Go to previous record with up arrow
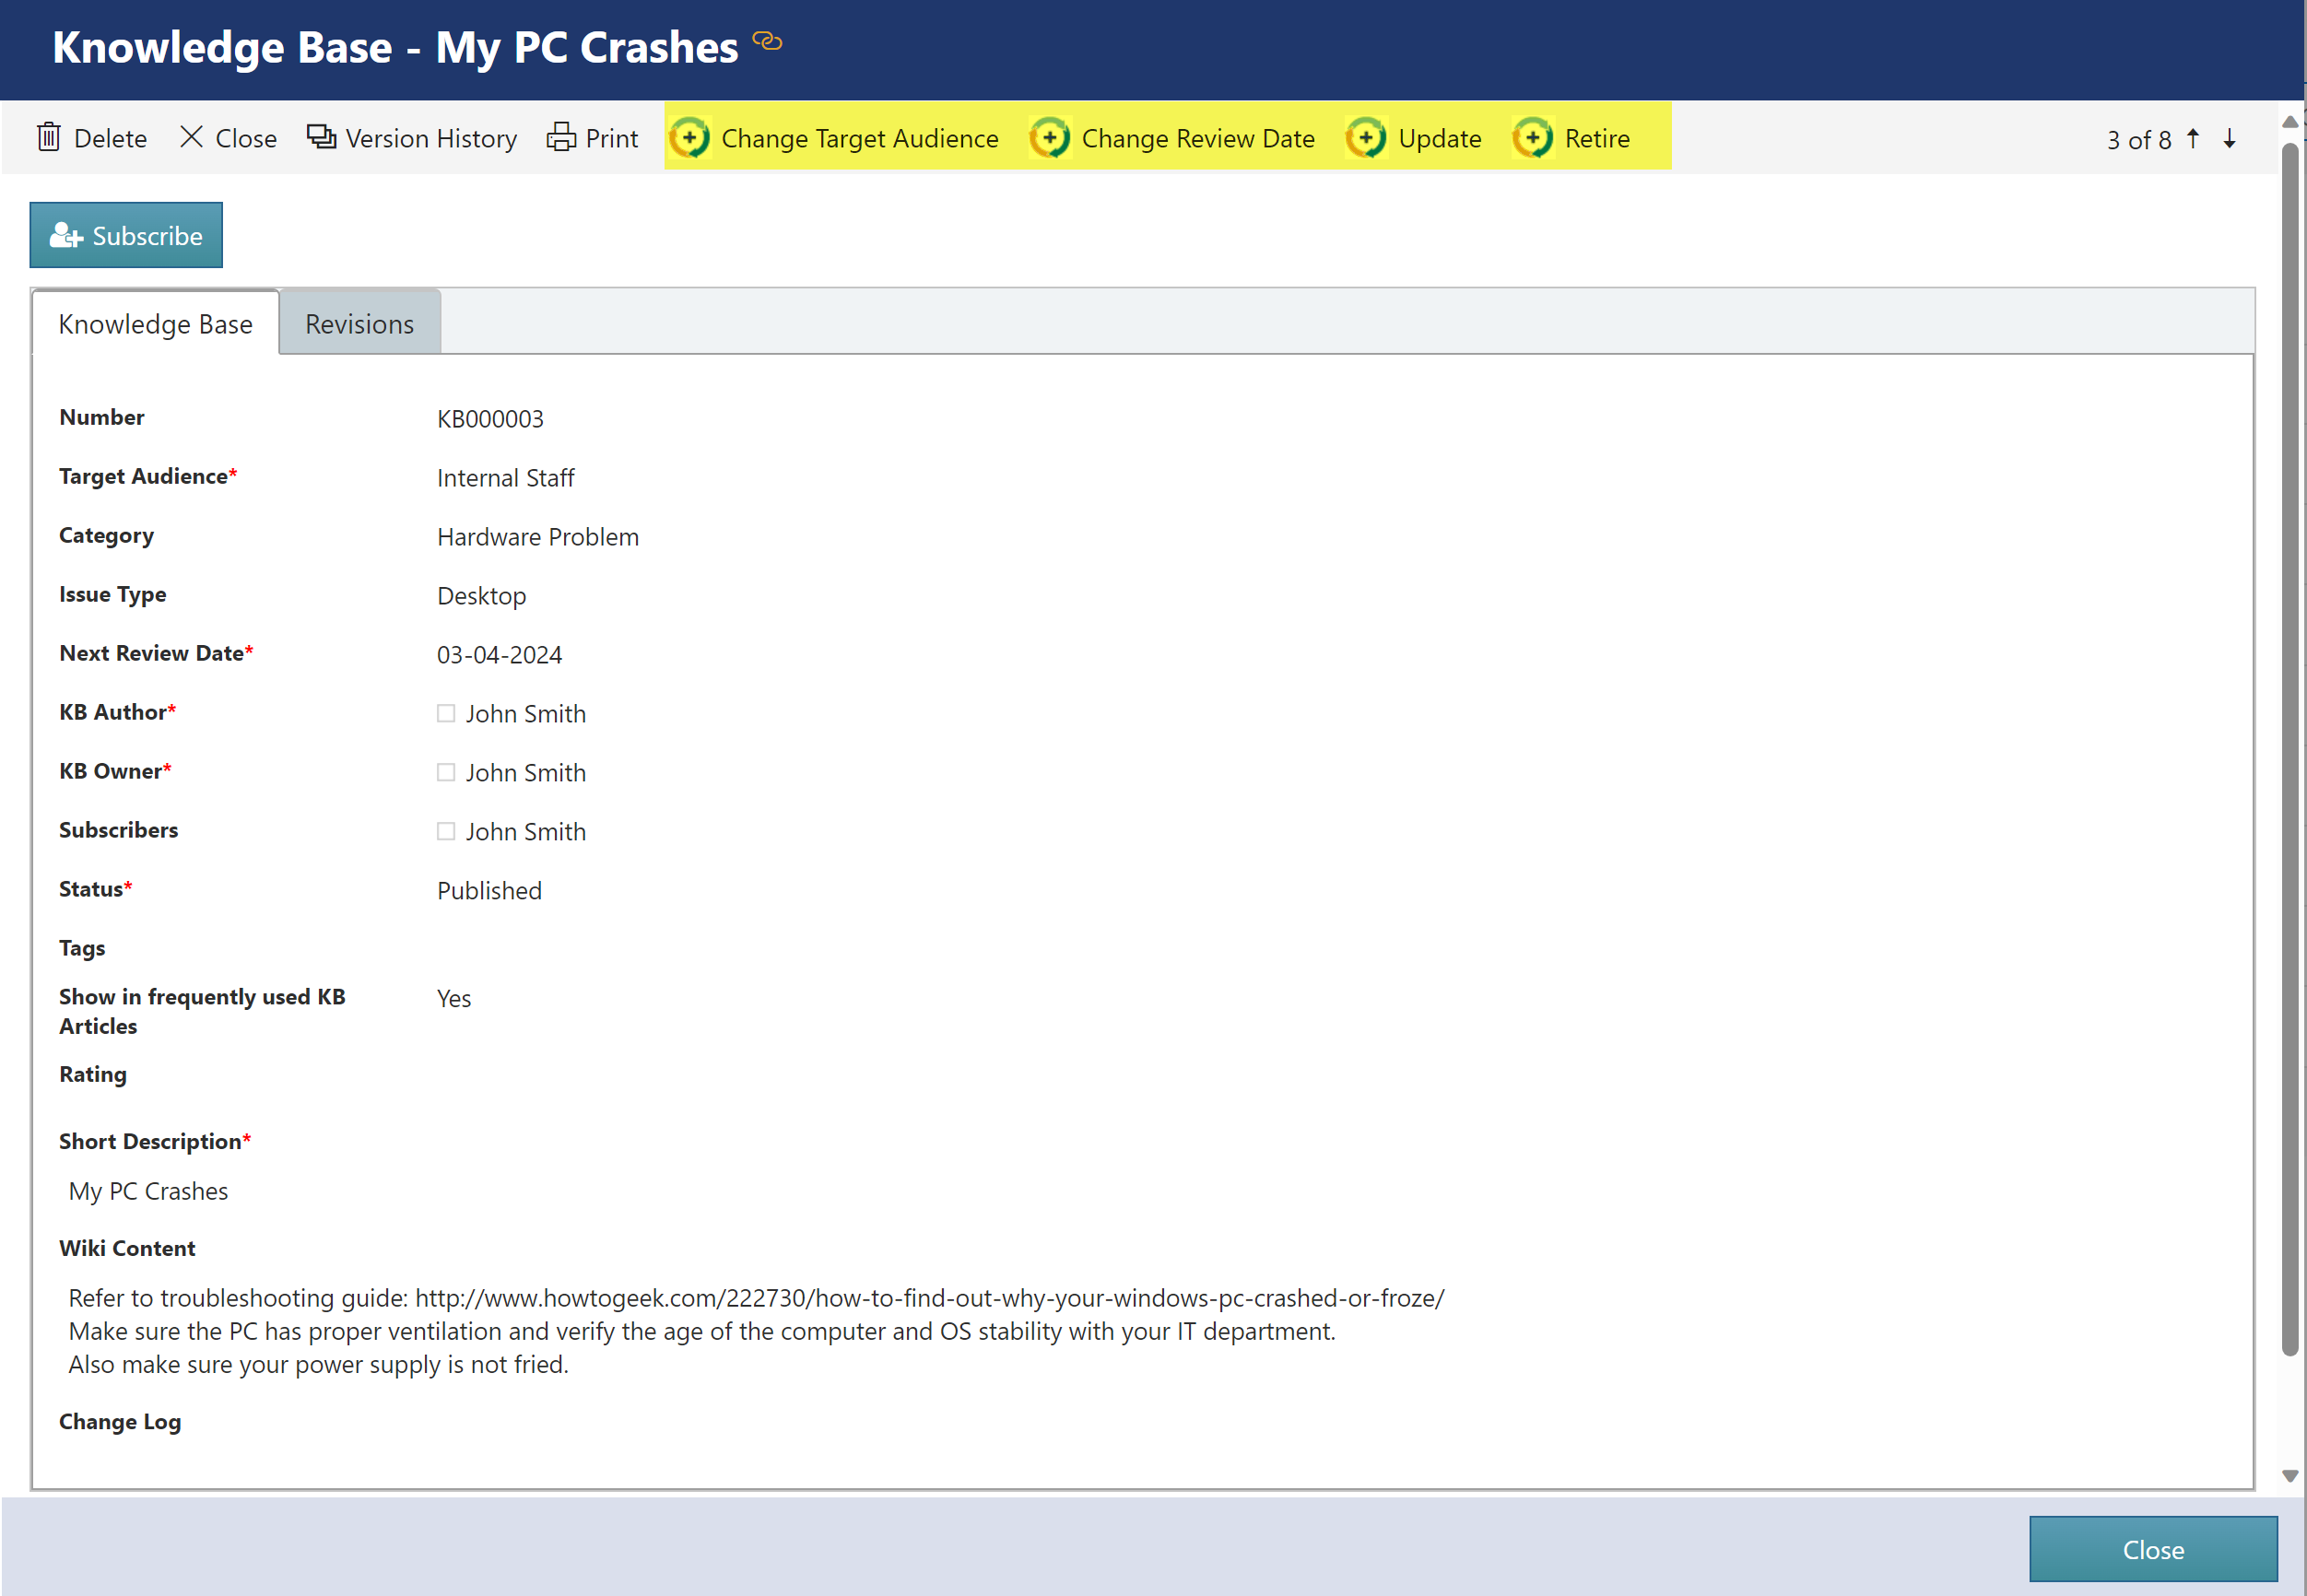This screenshot has height=1596, width=2307. point(2193,138)
